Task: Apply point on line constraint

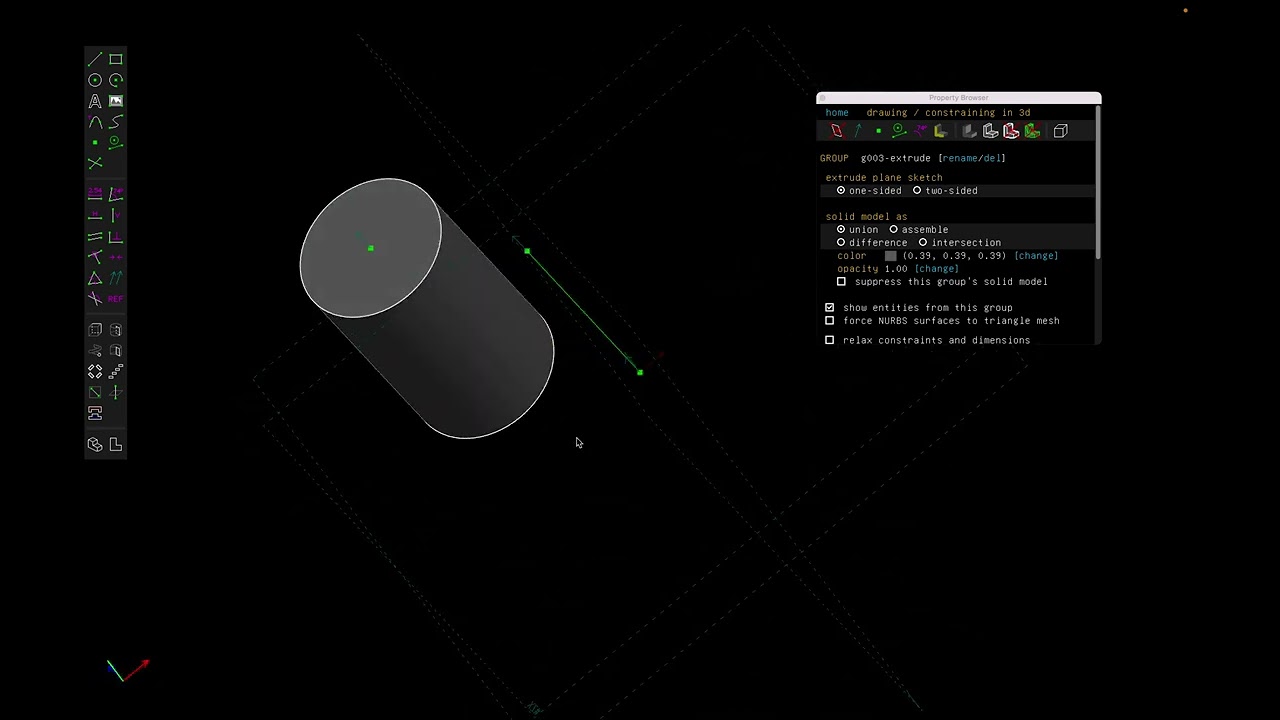Action: (x=95, y=257)
